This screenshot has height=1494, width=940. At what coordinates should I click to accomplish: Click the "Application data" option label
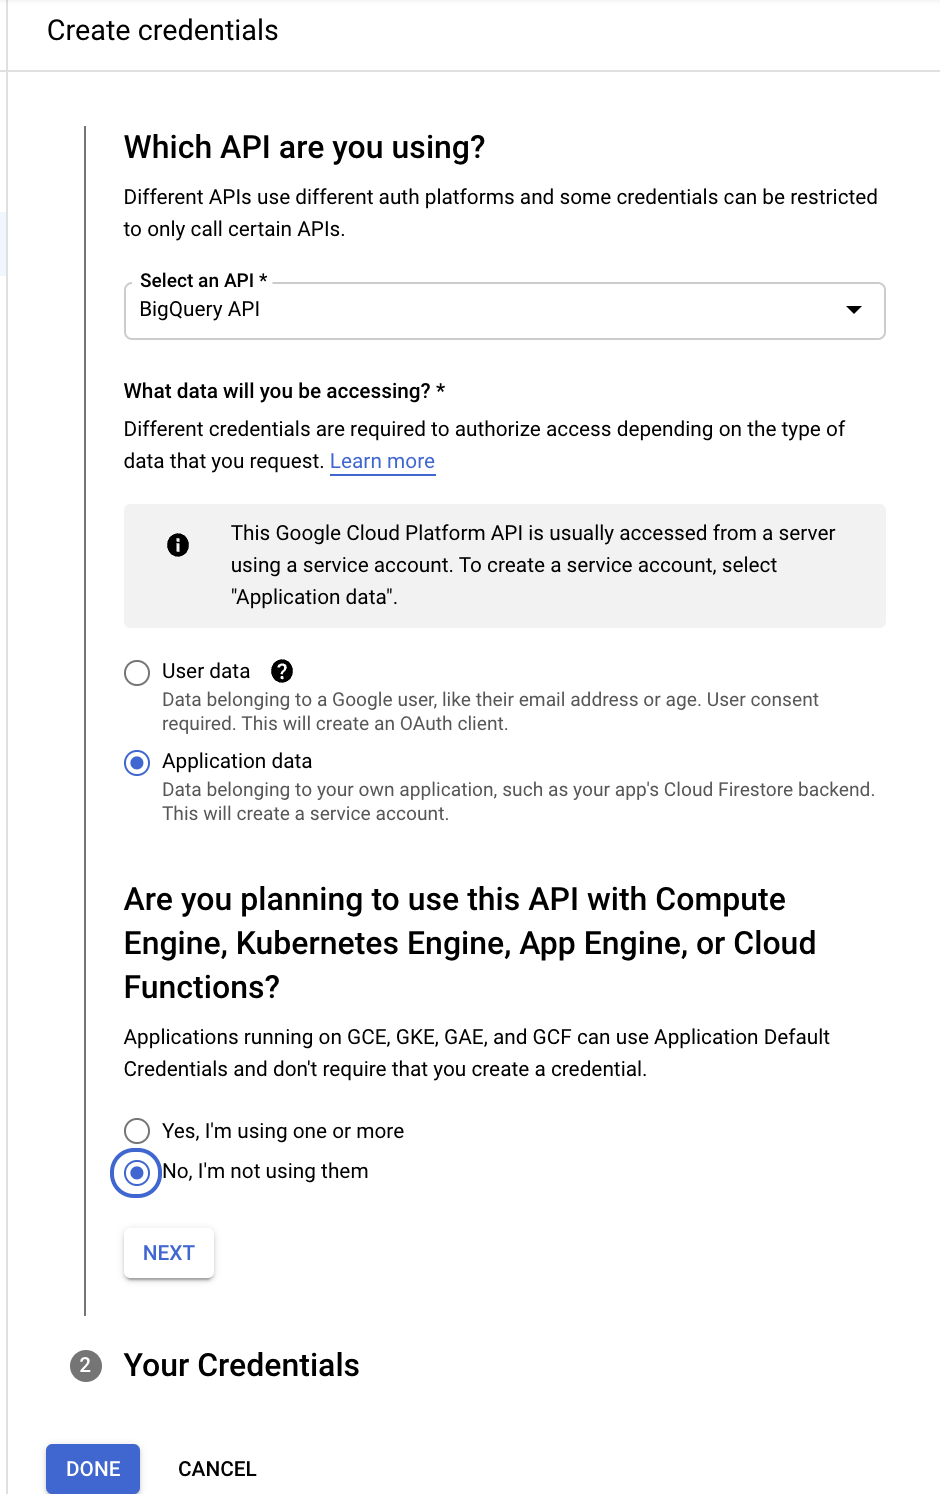237,761
